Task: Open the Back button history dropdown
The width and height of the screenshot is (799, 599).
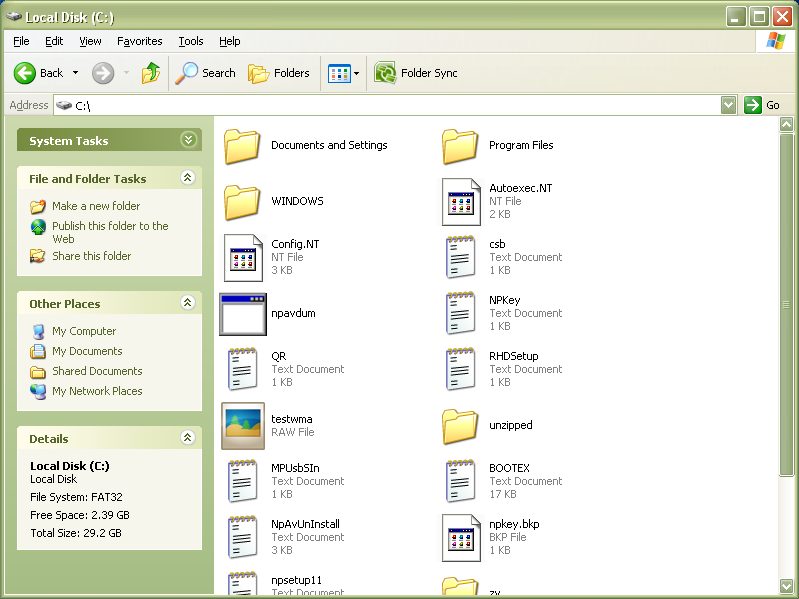Action: coord(75,73)
